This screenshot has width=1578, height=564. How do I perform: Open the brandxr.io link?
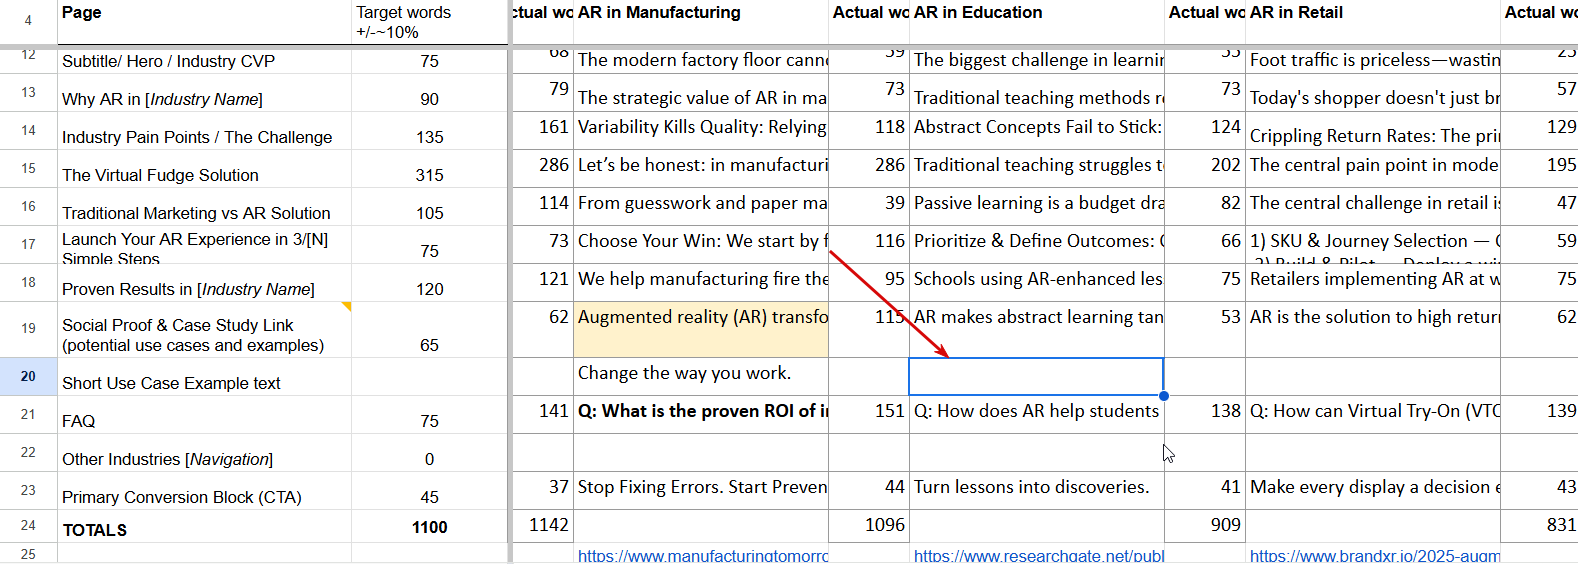click(x=1374, y=555)
